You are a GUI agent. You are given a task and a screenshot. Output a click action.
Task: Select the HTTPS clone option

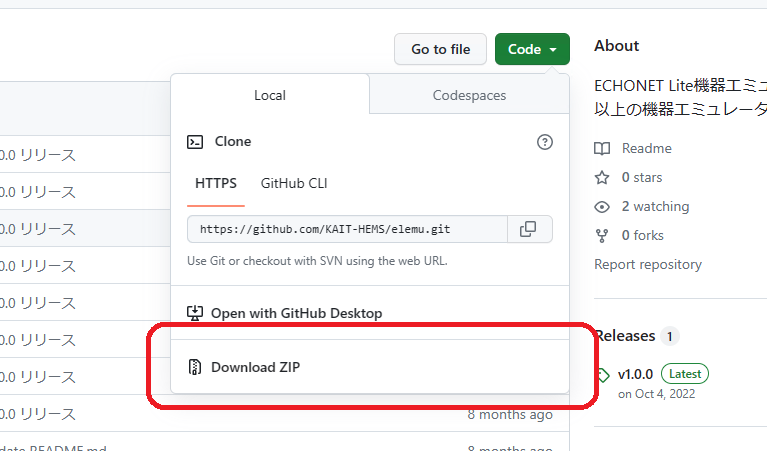[216, 183]
